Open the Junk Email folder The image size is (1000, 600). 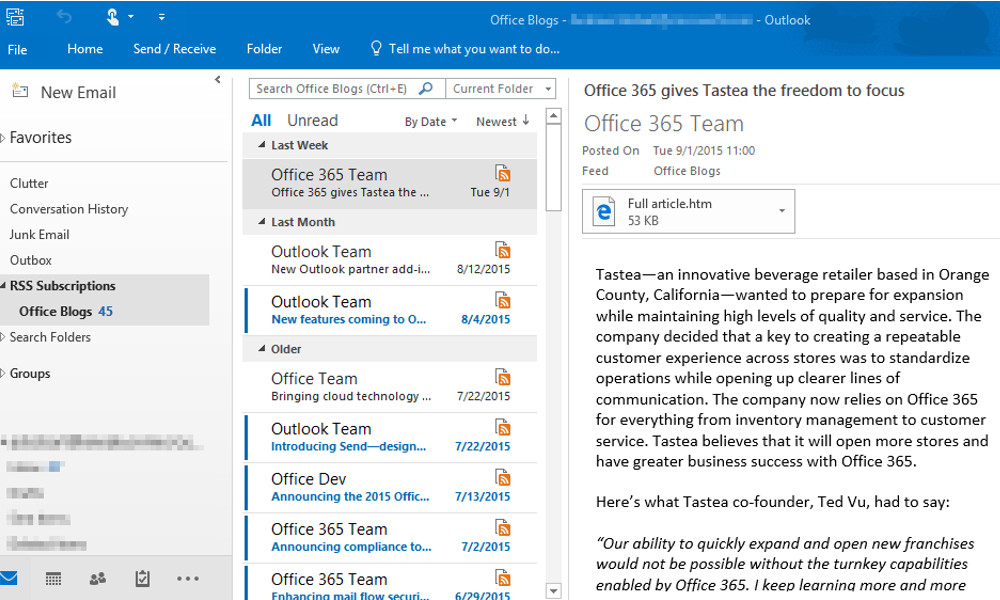[39, 235]
